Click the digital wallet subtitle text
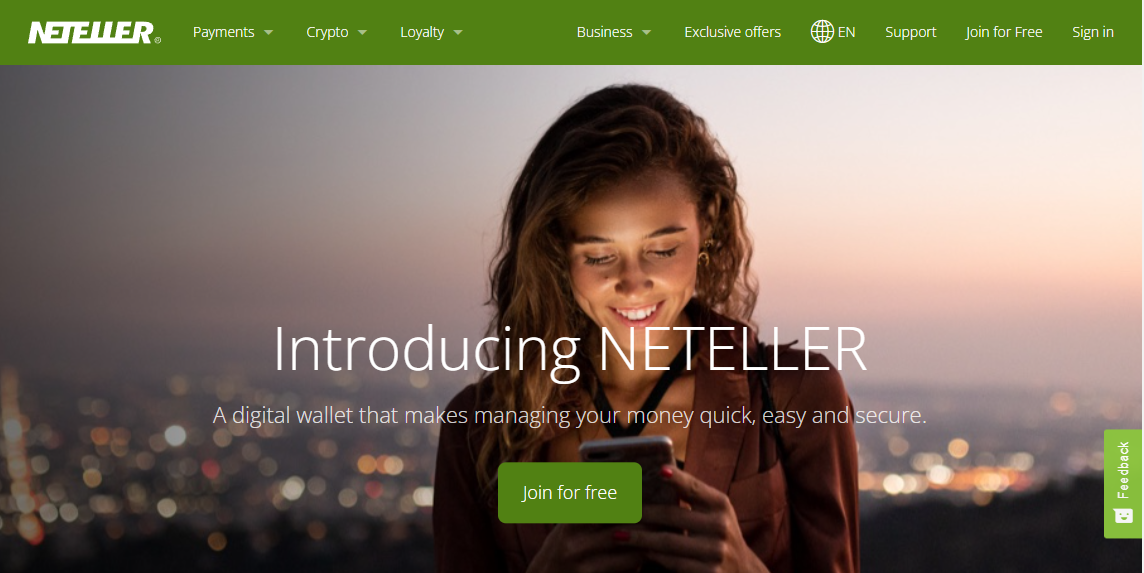 pos(570,416)
